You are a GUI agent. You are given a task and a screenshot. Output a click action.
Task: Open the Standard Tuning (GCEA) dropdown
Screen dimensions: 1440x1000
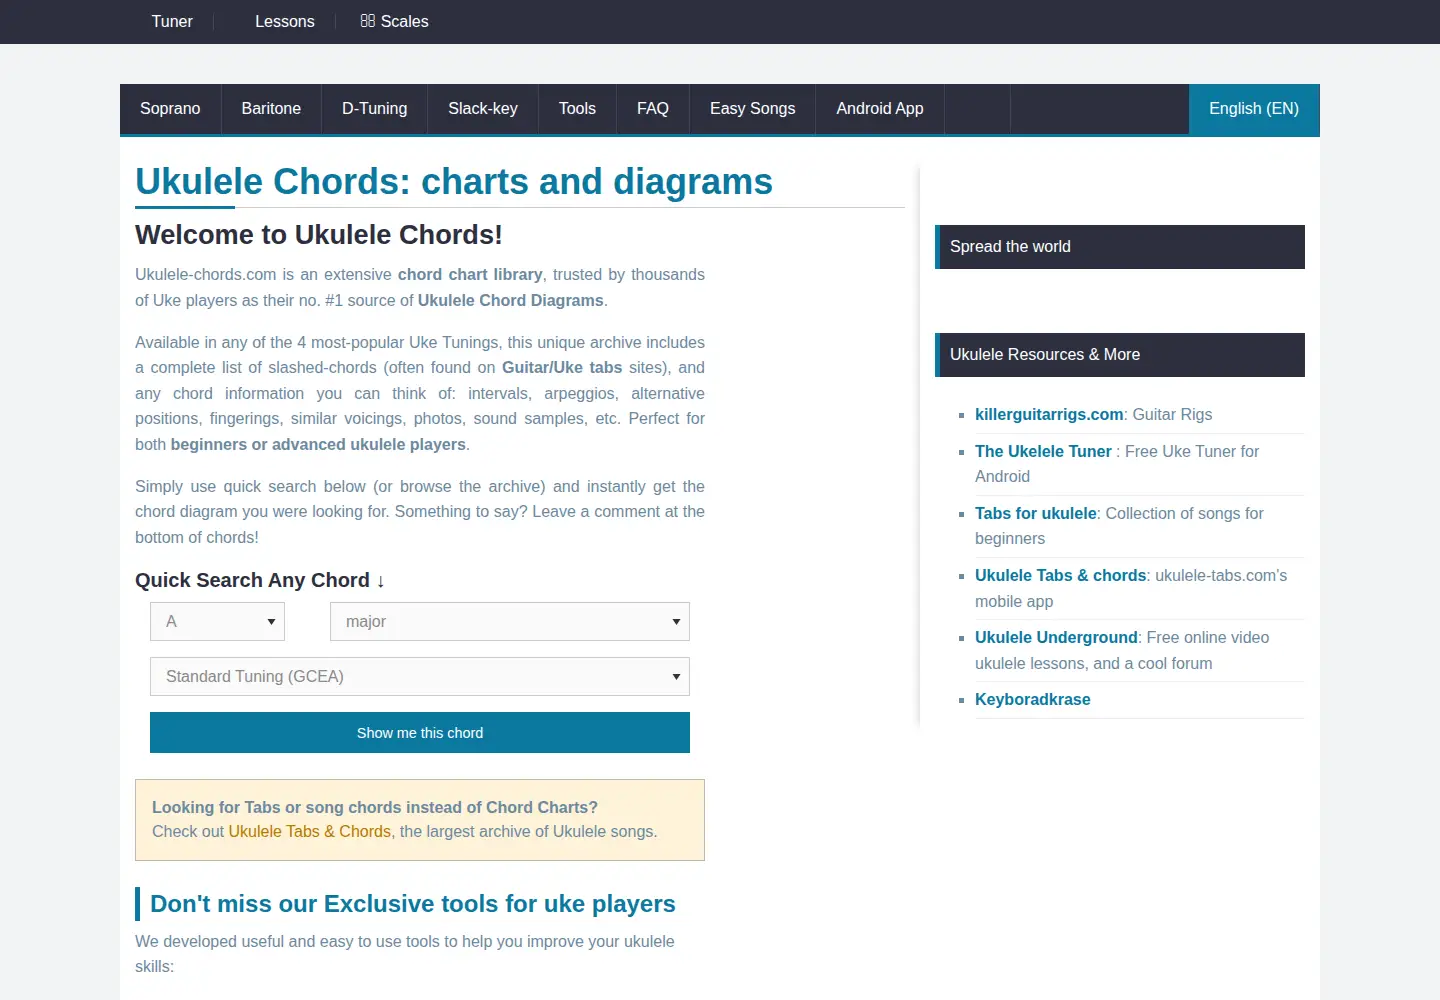[x=420, y=677]
